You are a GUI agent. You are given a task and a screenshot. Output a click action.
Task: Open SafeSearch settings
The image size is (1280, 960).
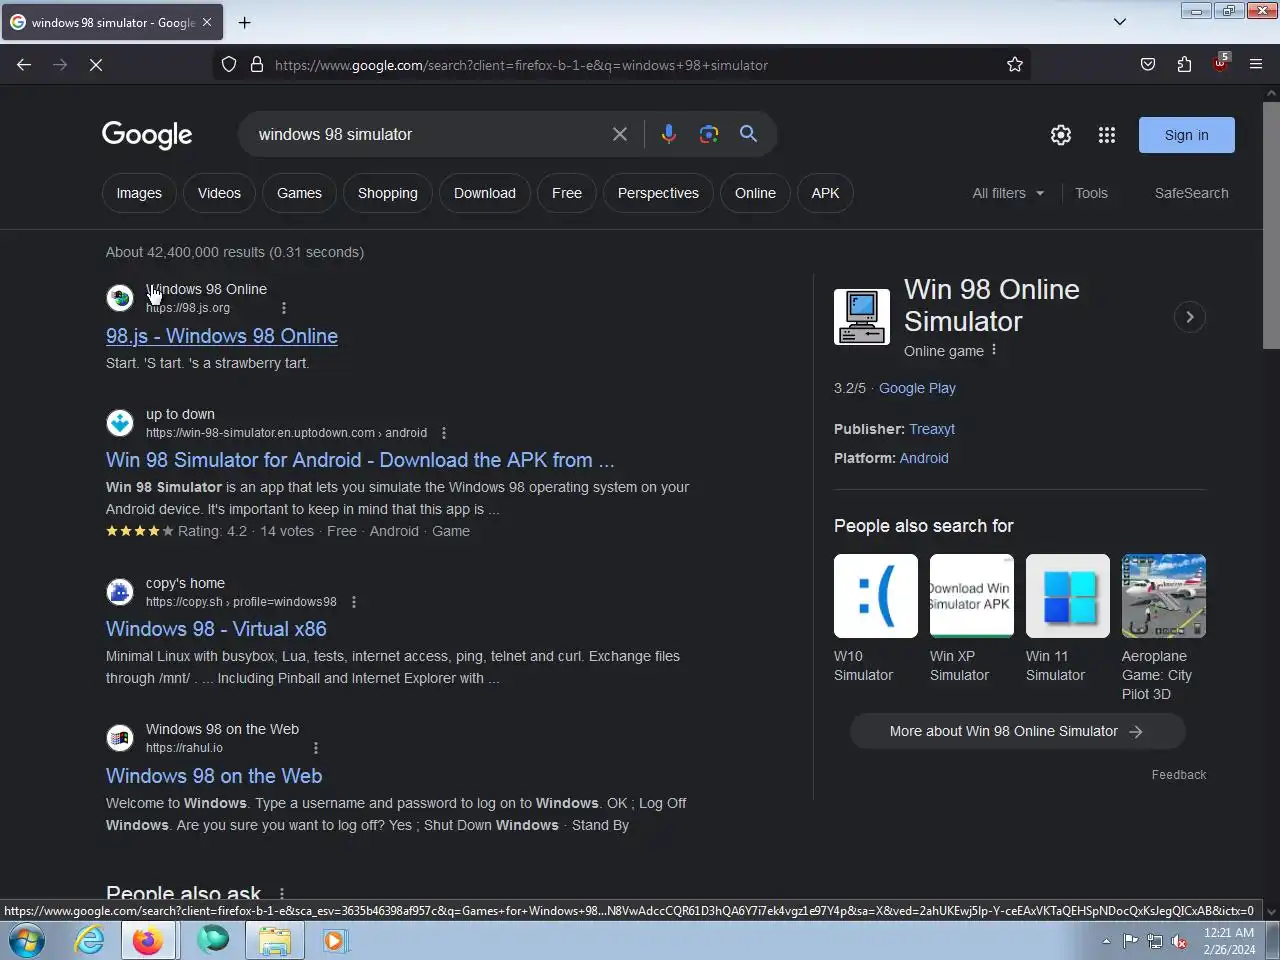coord(1192,193)
